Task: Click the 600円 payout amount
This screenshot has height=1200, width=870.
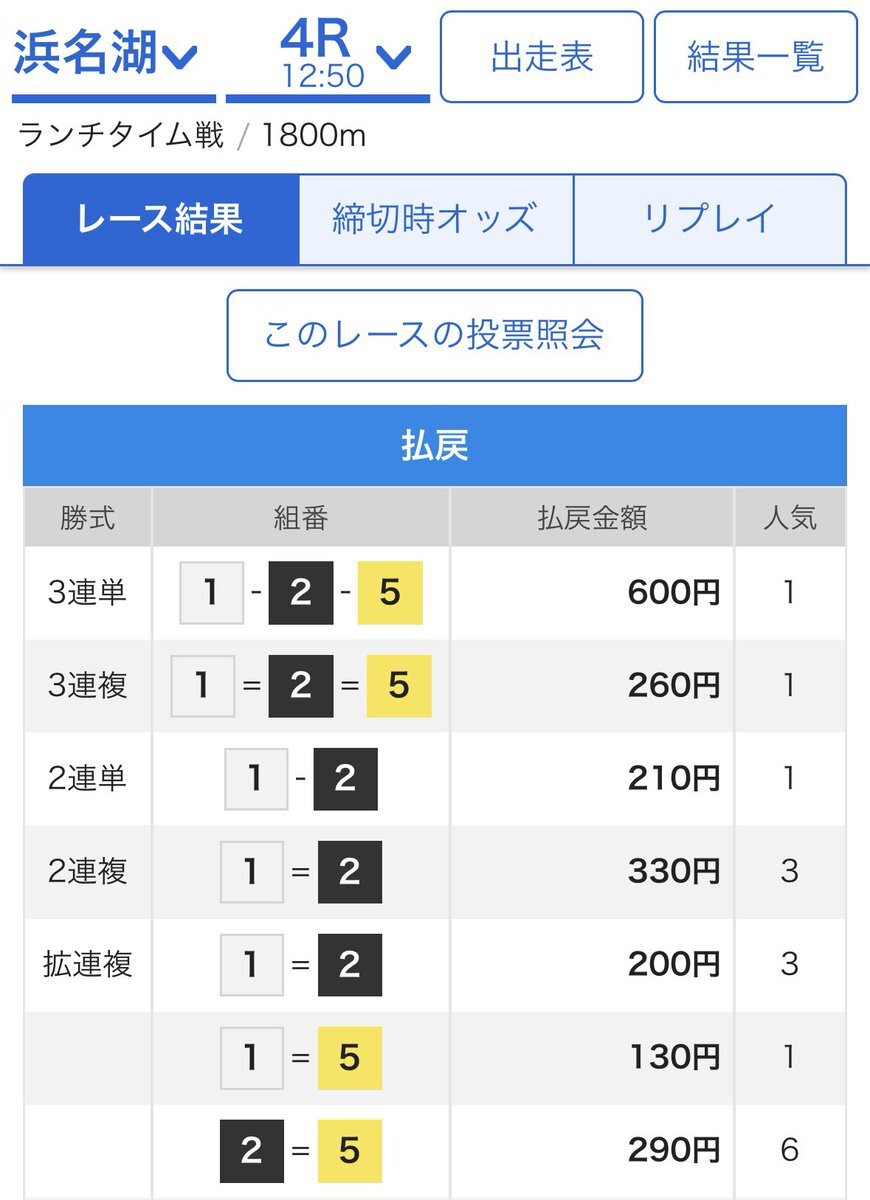Action: click(x=674, y=593)
